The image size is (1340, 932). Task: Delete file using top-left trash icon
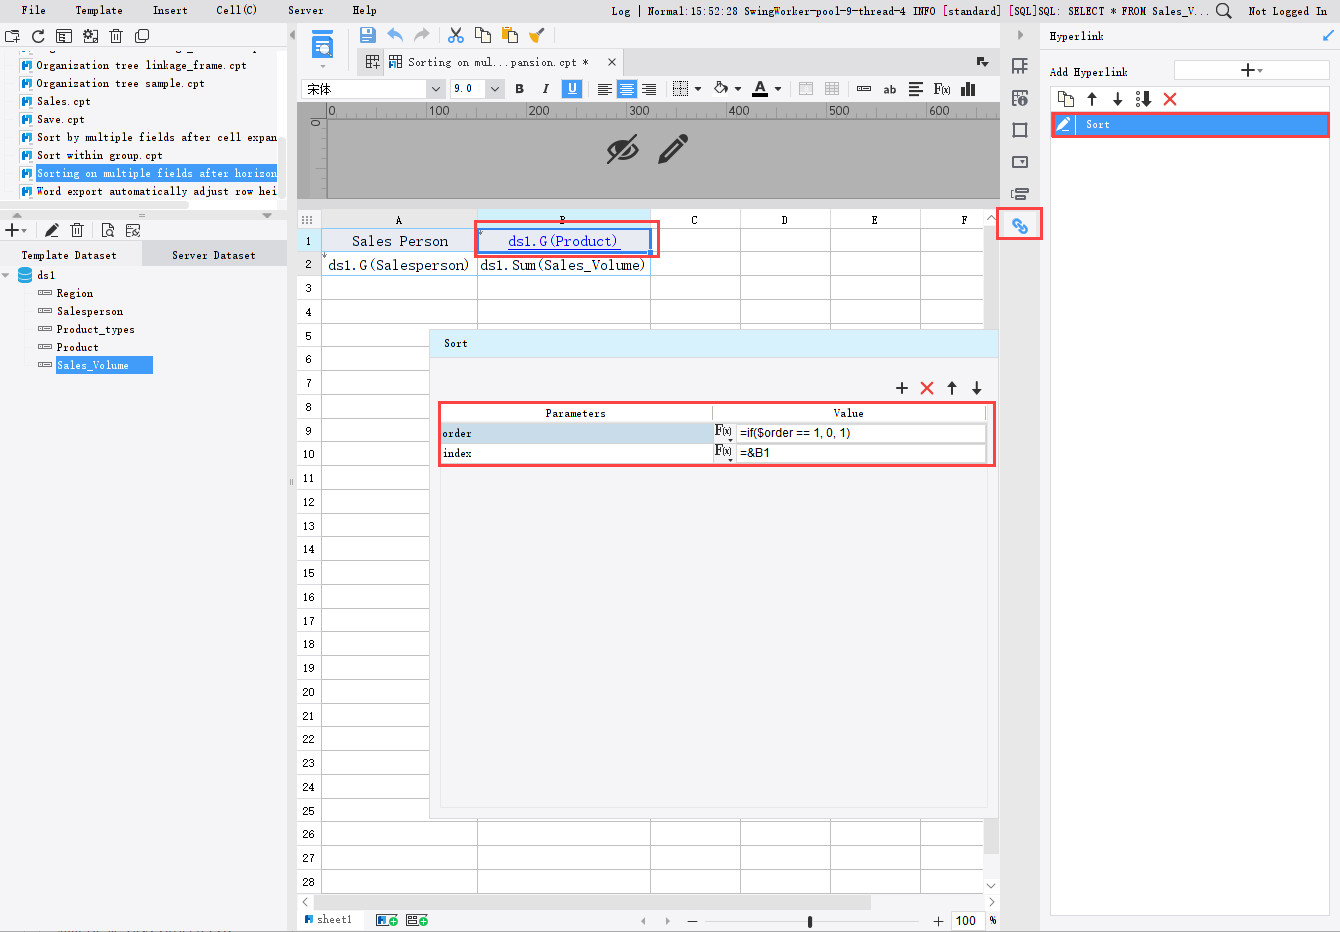point(116,36)
